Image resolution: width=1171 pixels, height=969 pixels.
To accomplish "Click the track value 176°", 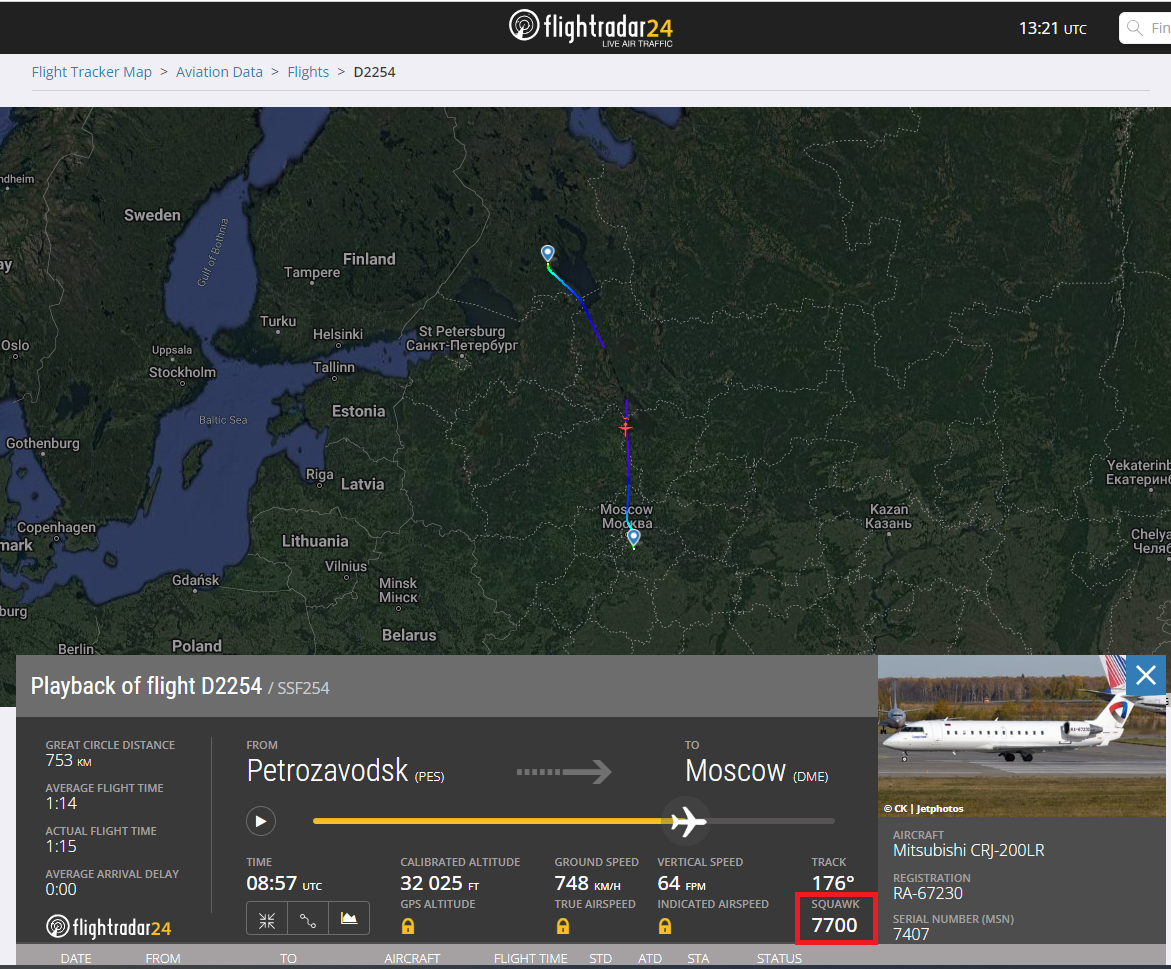I will (x=833, y=884).
